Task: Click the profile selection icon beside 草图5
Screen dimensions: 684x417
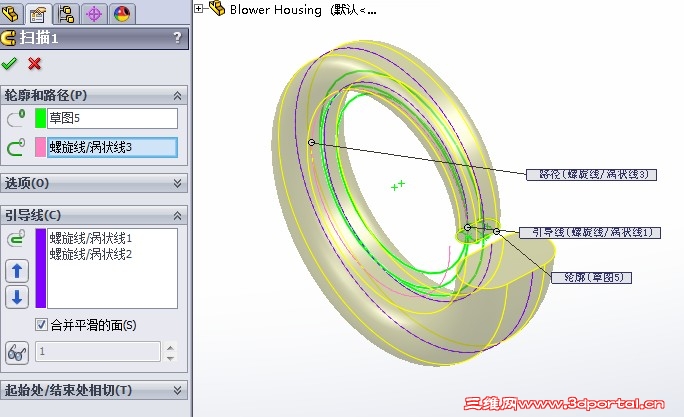Action: tap(16, 118)
